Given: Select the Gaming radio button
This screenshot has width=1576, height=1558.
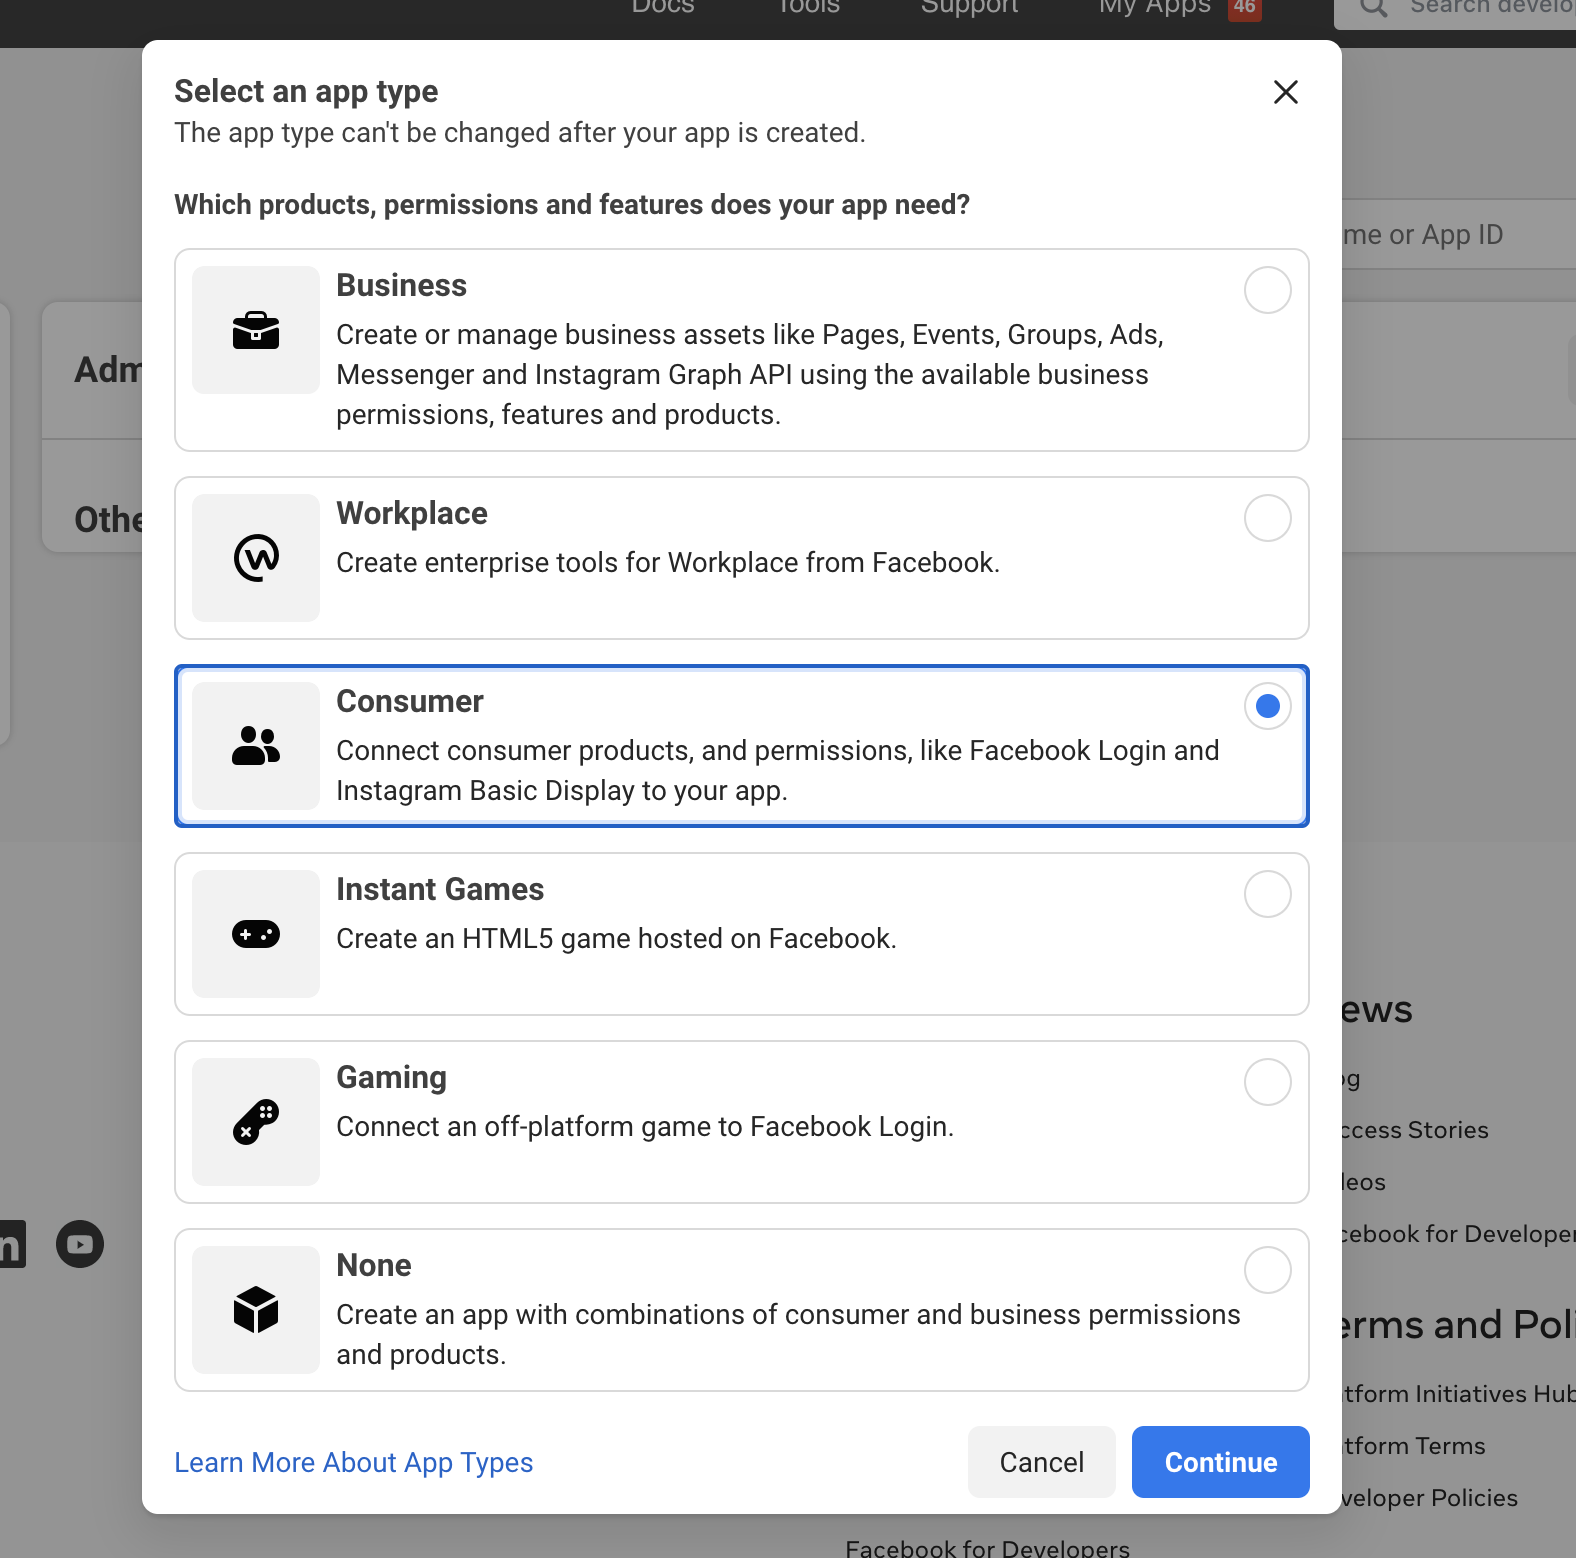Looking at the screenshot, I should (x=1267, y=1082).
